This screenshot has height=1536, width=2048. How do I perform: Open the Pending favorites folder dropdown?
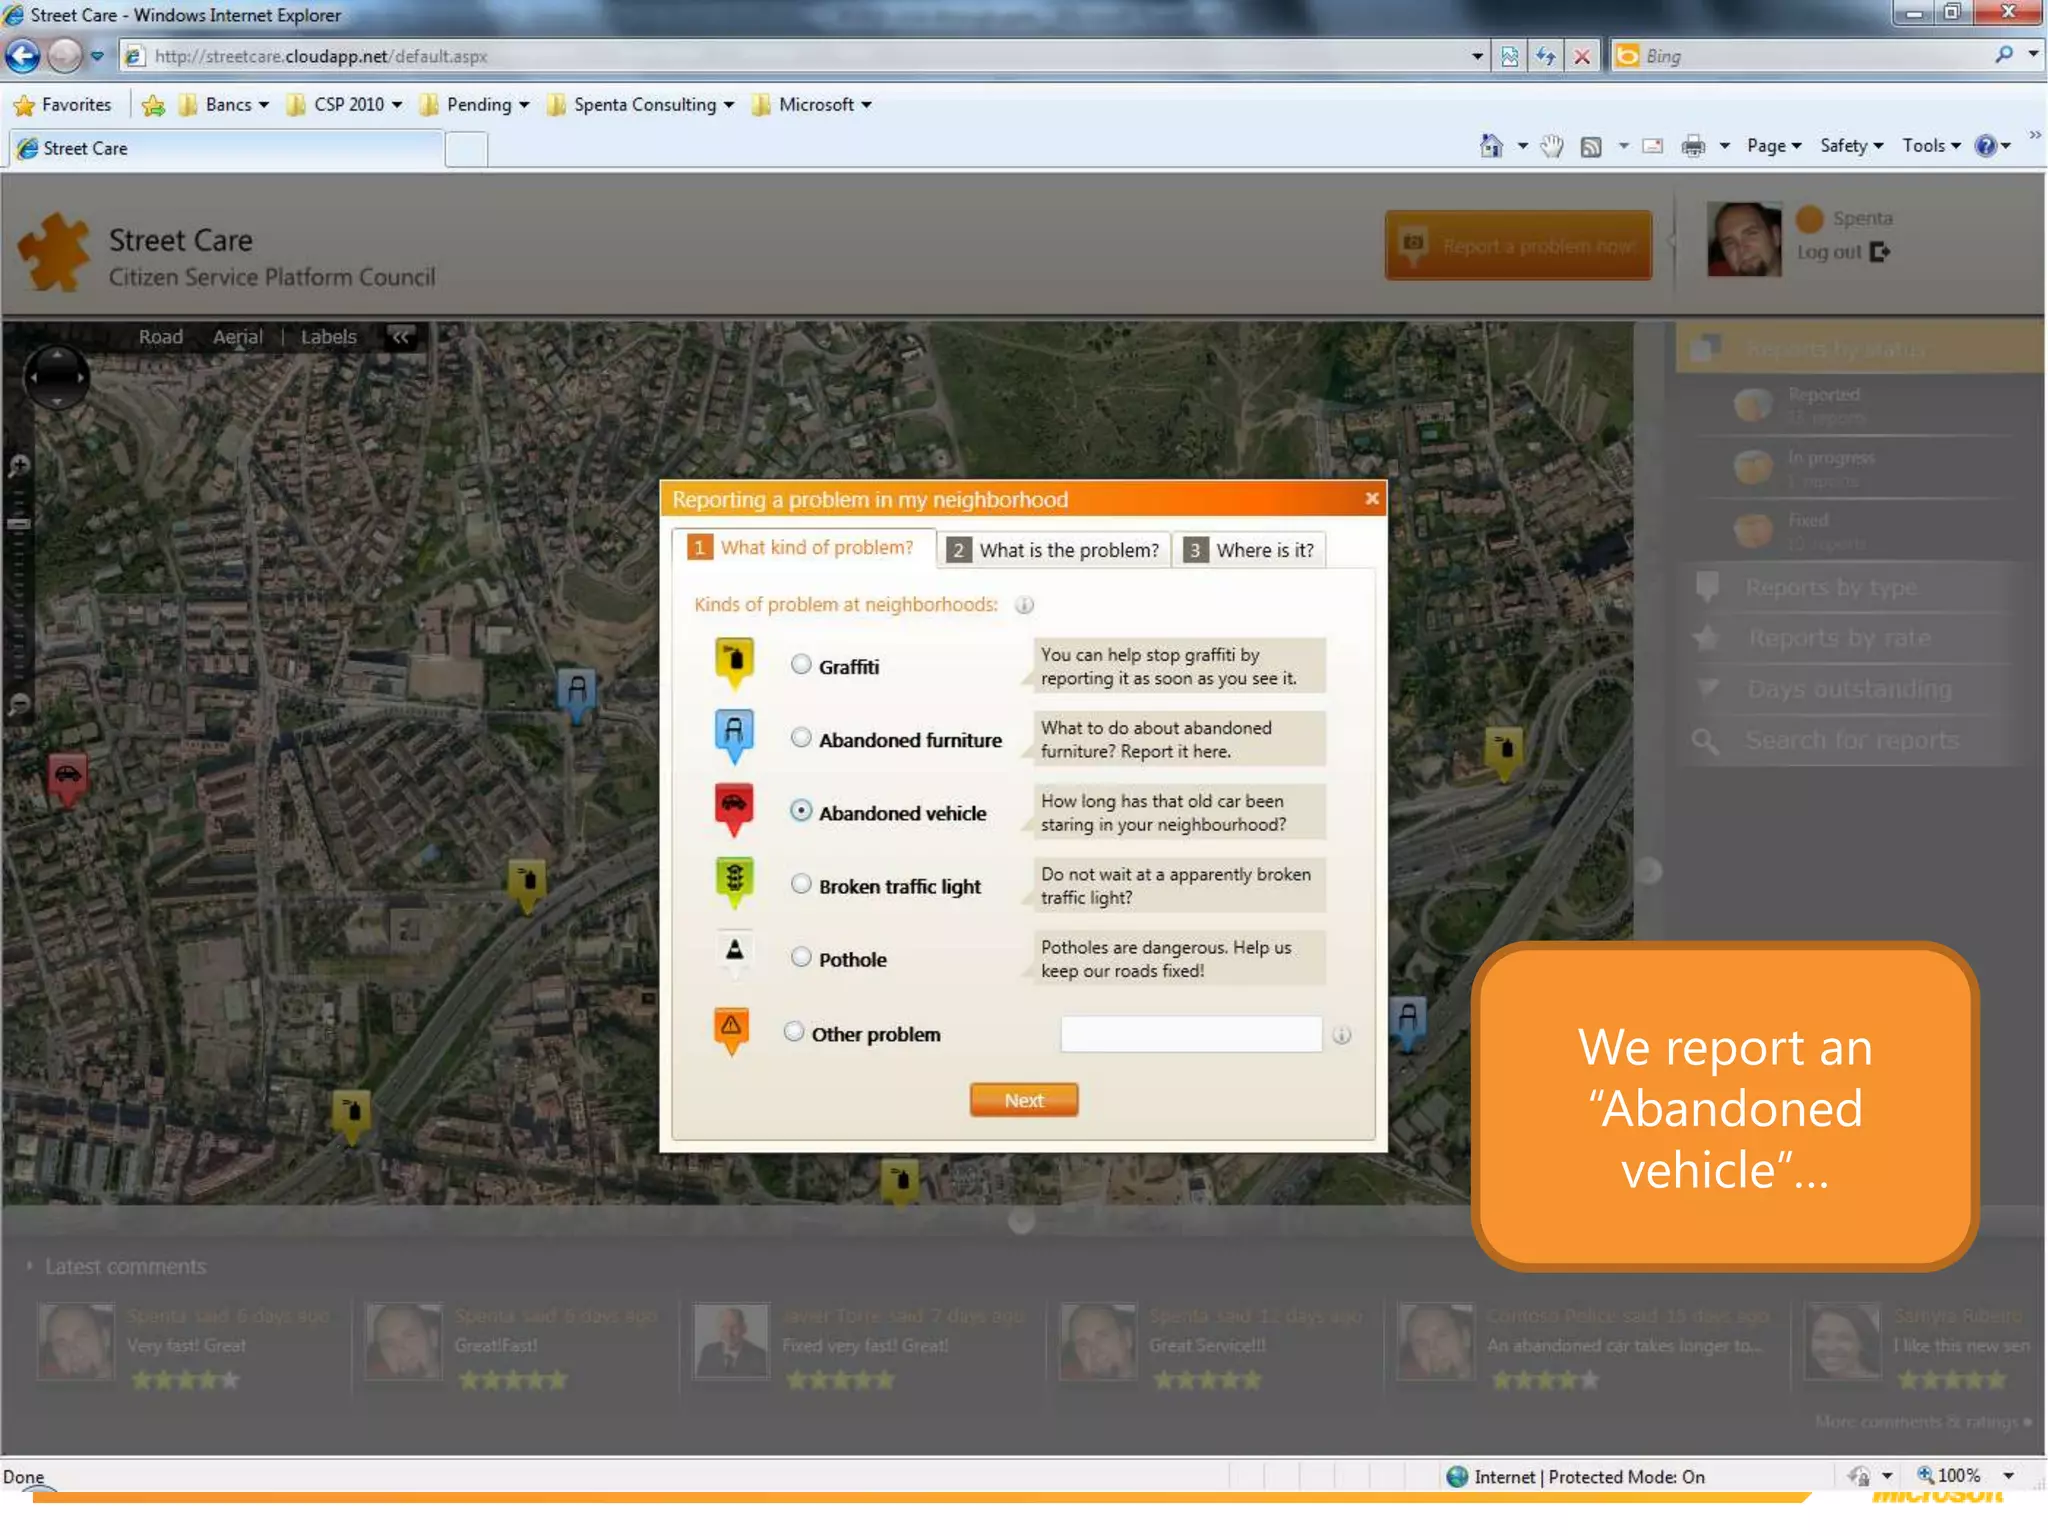pyautogui.click(x=474, y=105)
